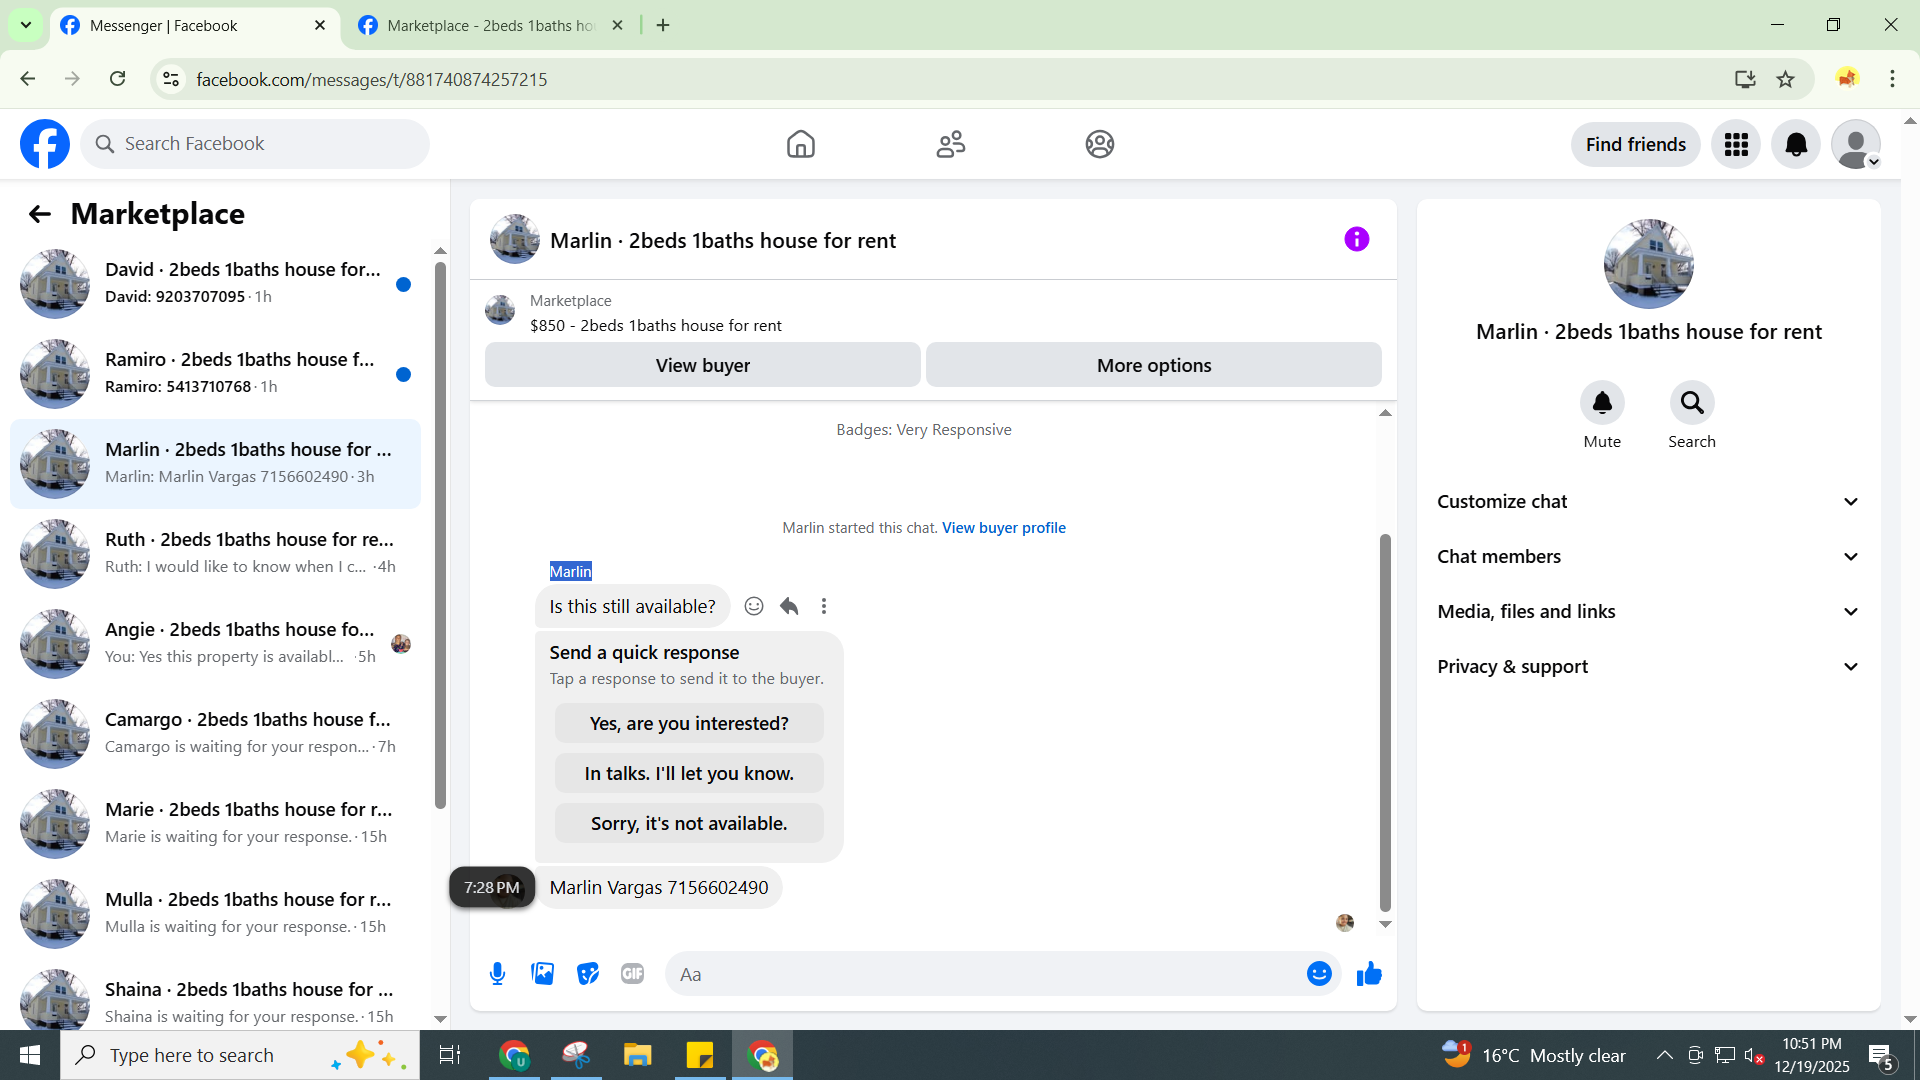React to message with emoji icon

(x=754, y=606)
